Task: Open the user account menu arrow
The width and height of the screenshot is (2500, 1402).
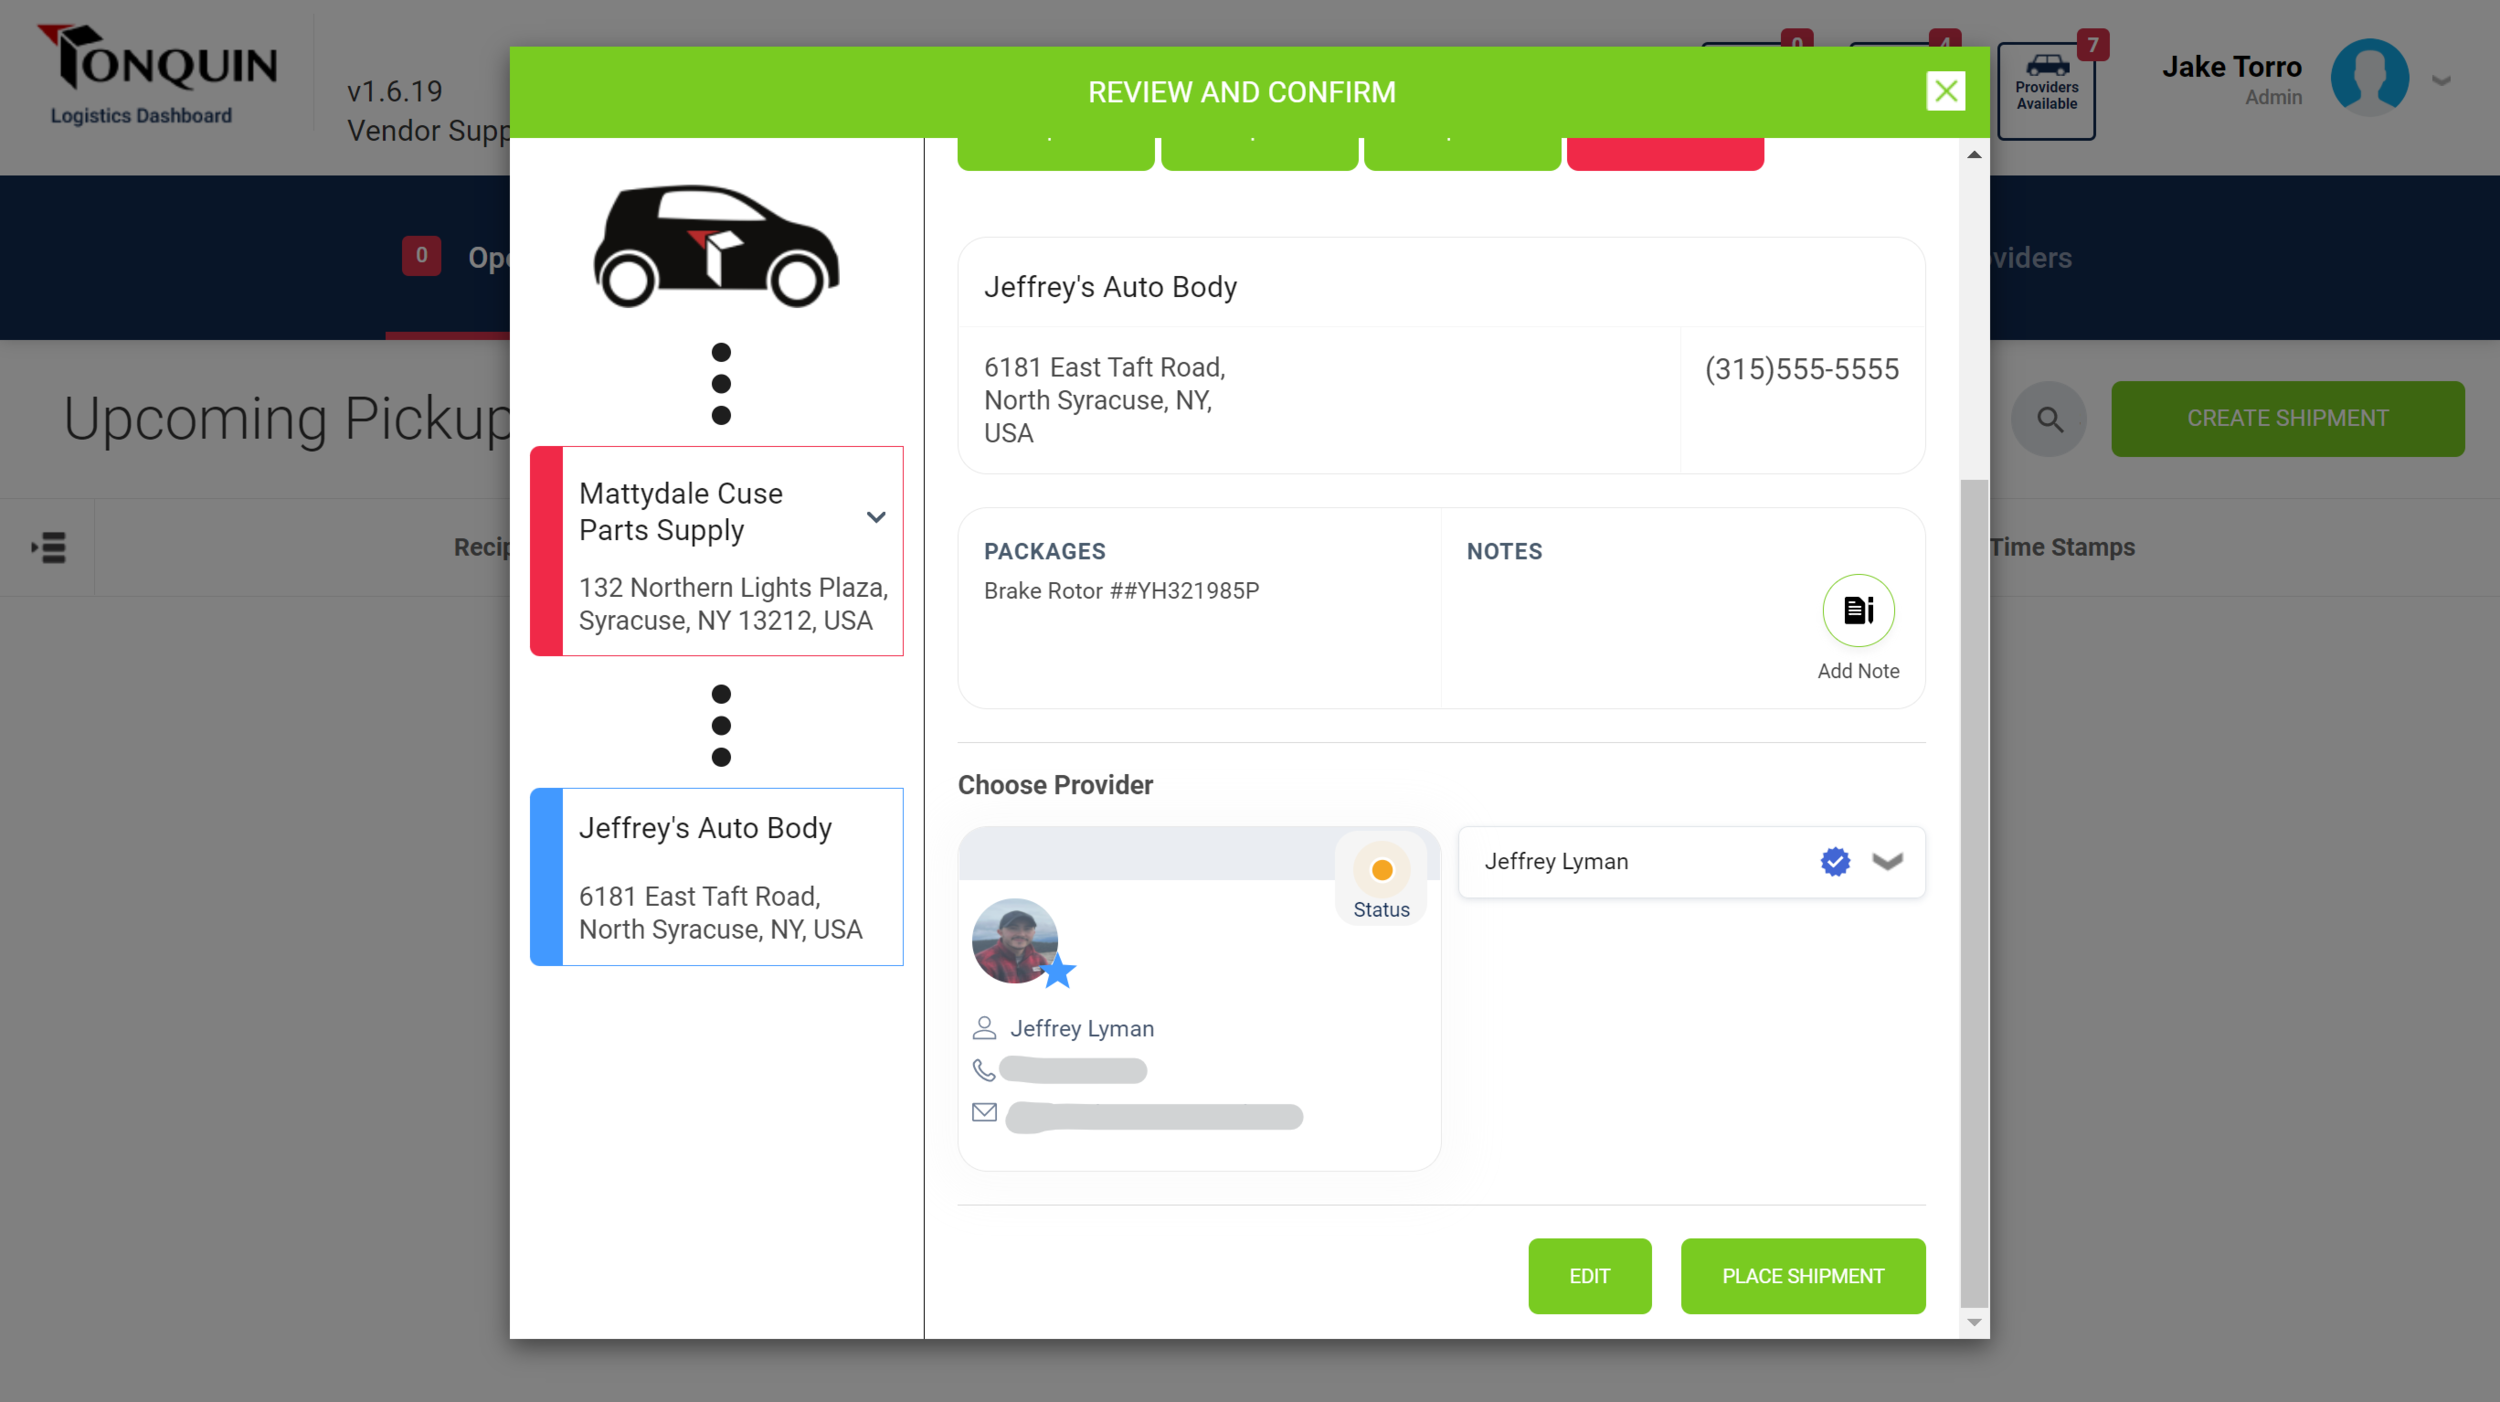Action: 2442,81
